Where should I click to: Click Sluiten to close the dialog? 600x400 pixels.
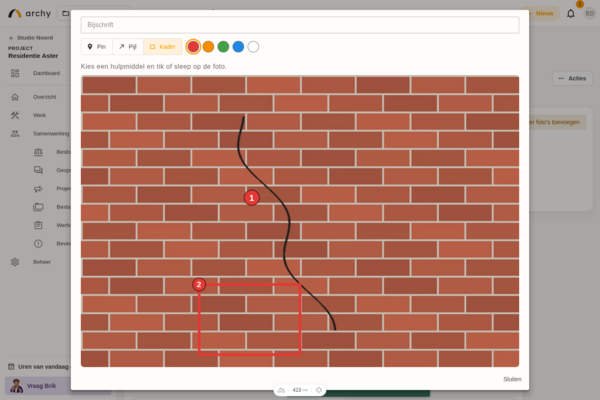[x=512, y=379]
